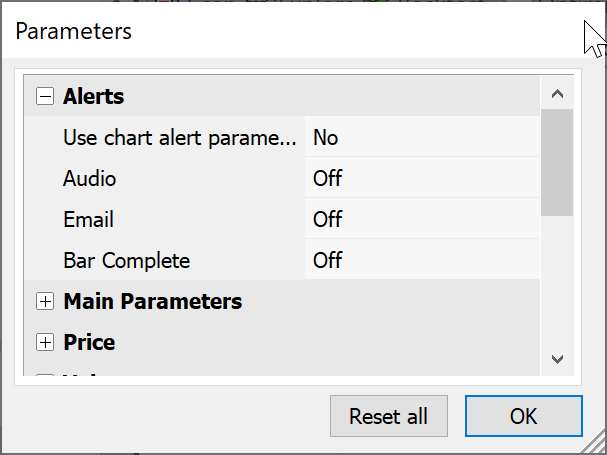Select the Bar Complete parameter label
Viewport: 607px width, 455px height.
pos(126,261)
